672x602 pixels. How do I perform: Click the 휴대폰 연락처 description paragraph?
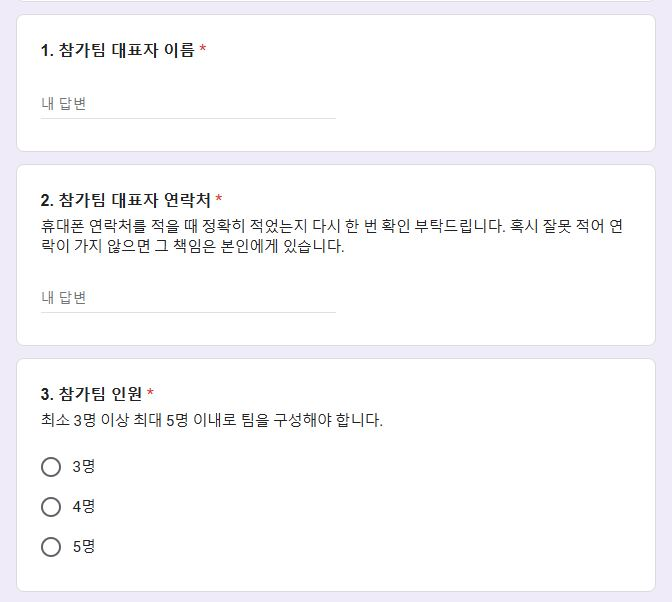[x=332, y=236]
